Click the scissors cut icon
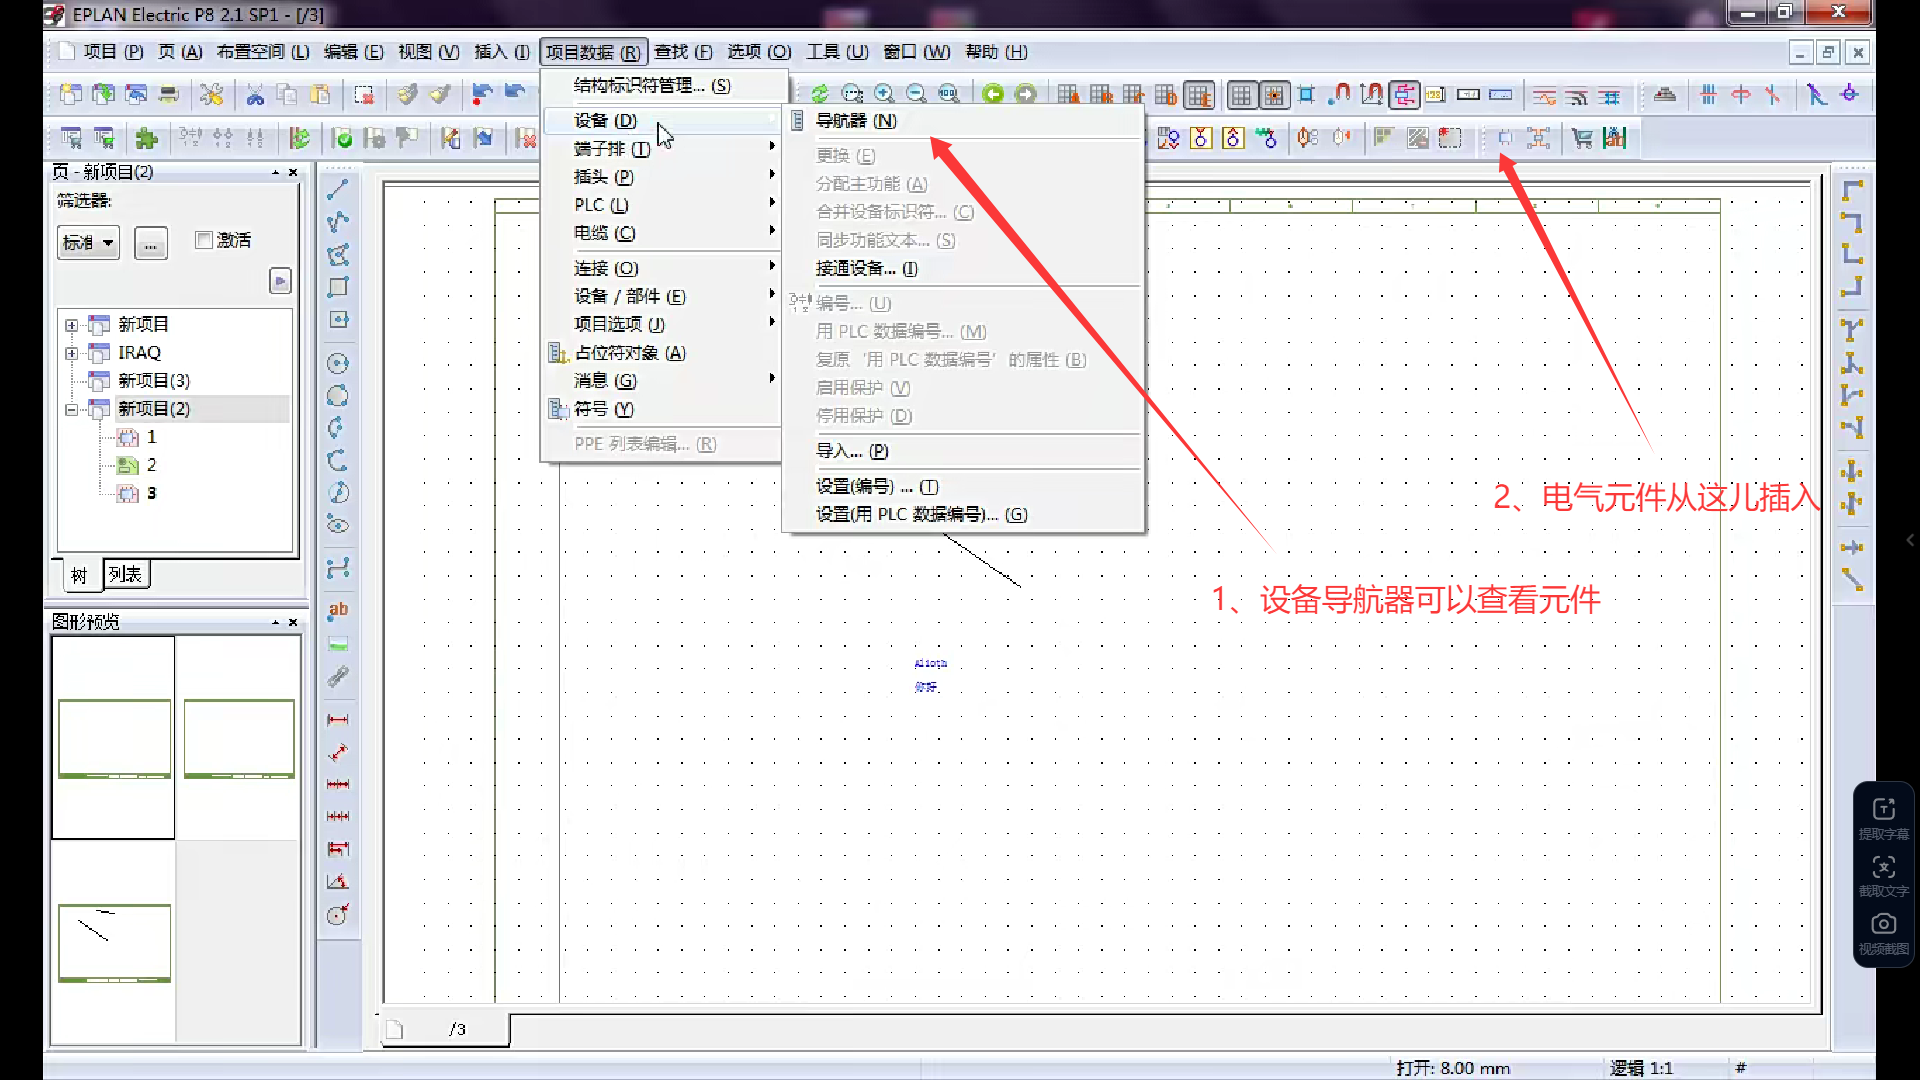 [255, 95]
